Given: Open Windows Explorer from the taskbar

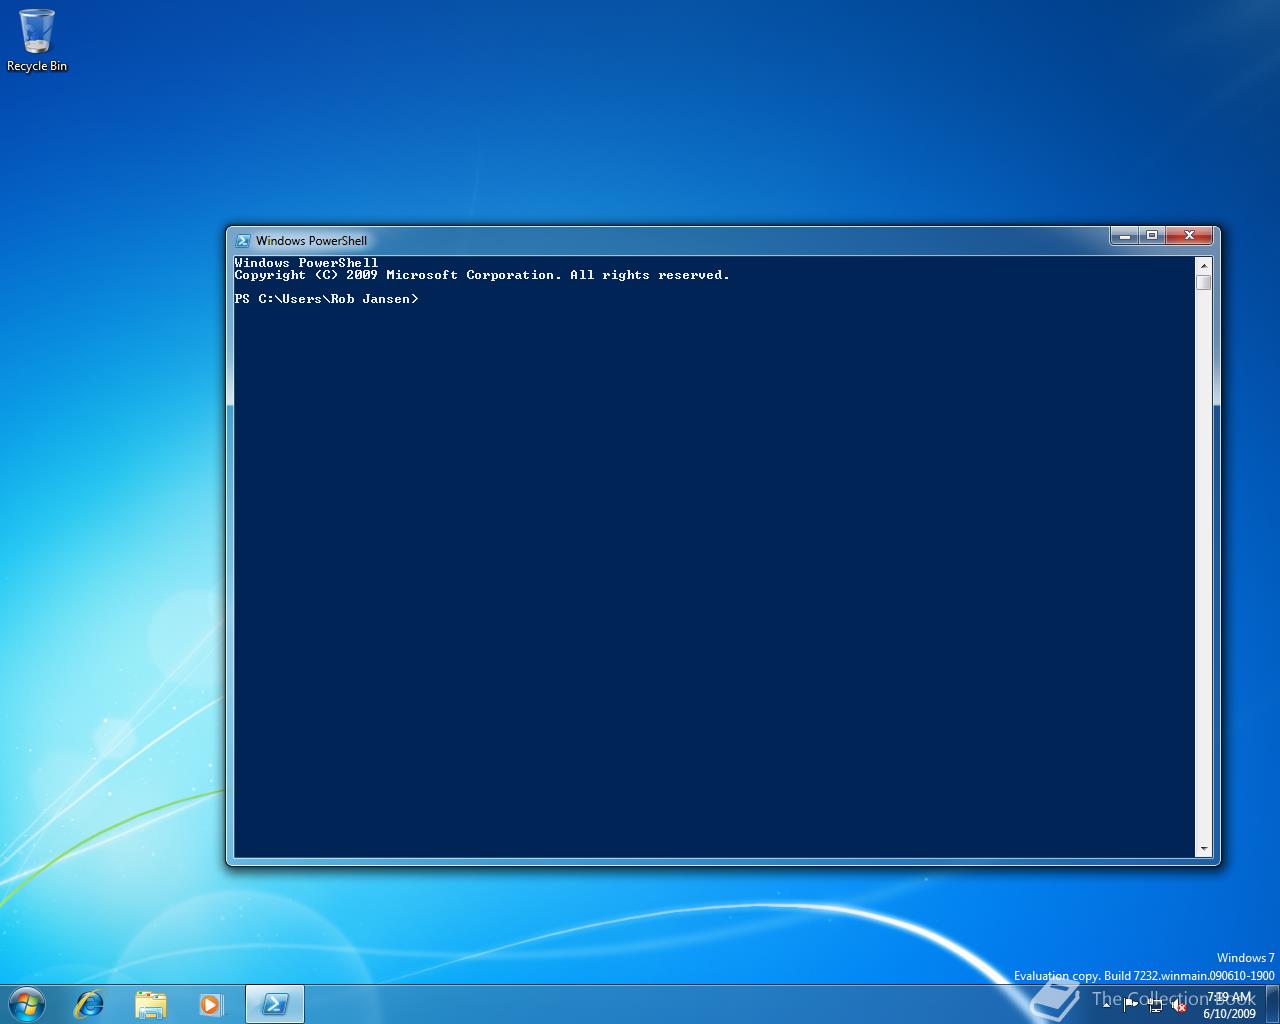Looking at the screenshot, I should (x=150, y=1004).
